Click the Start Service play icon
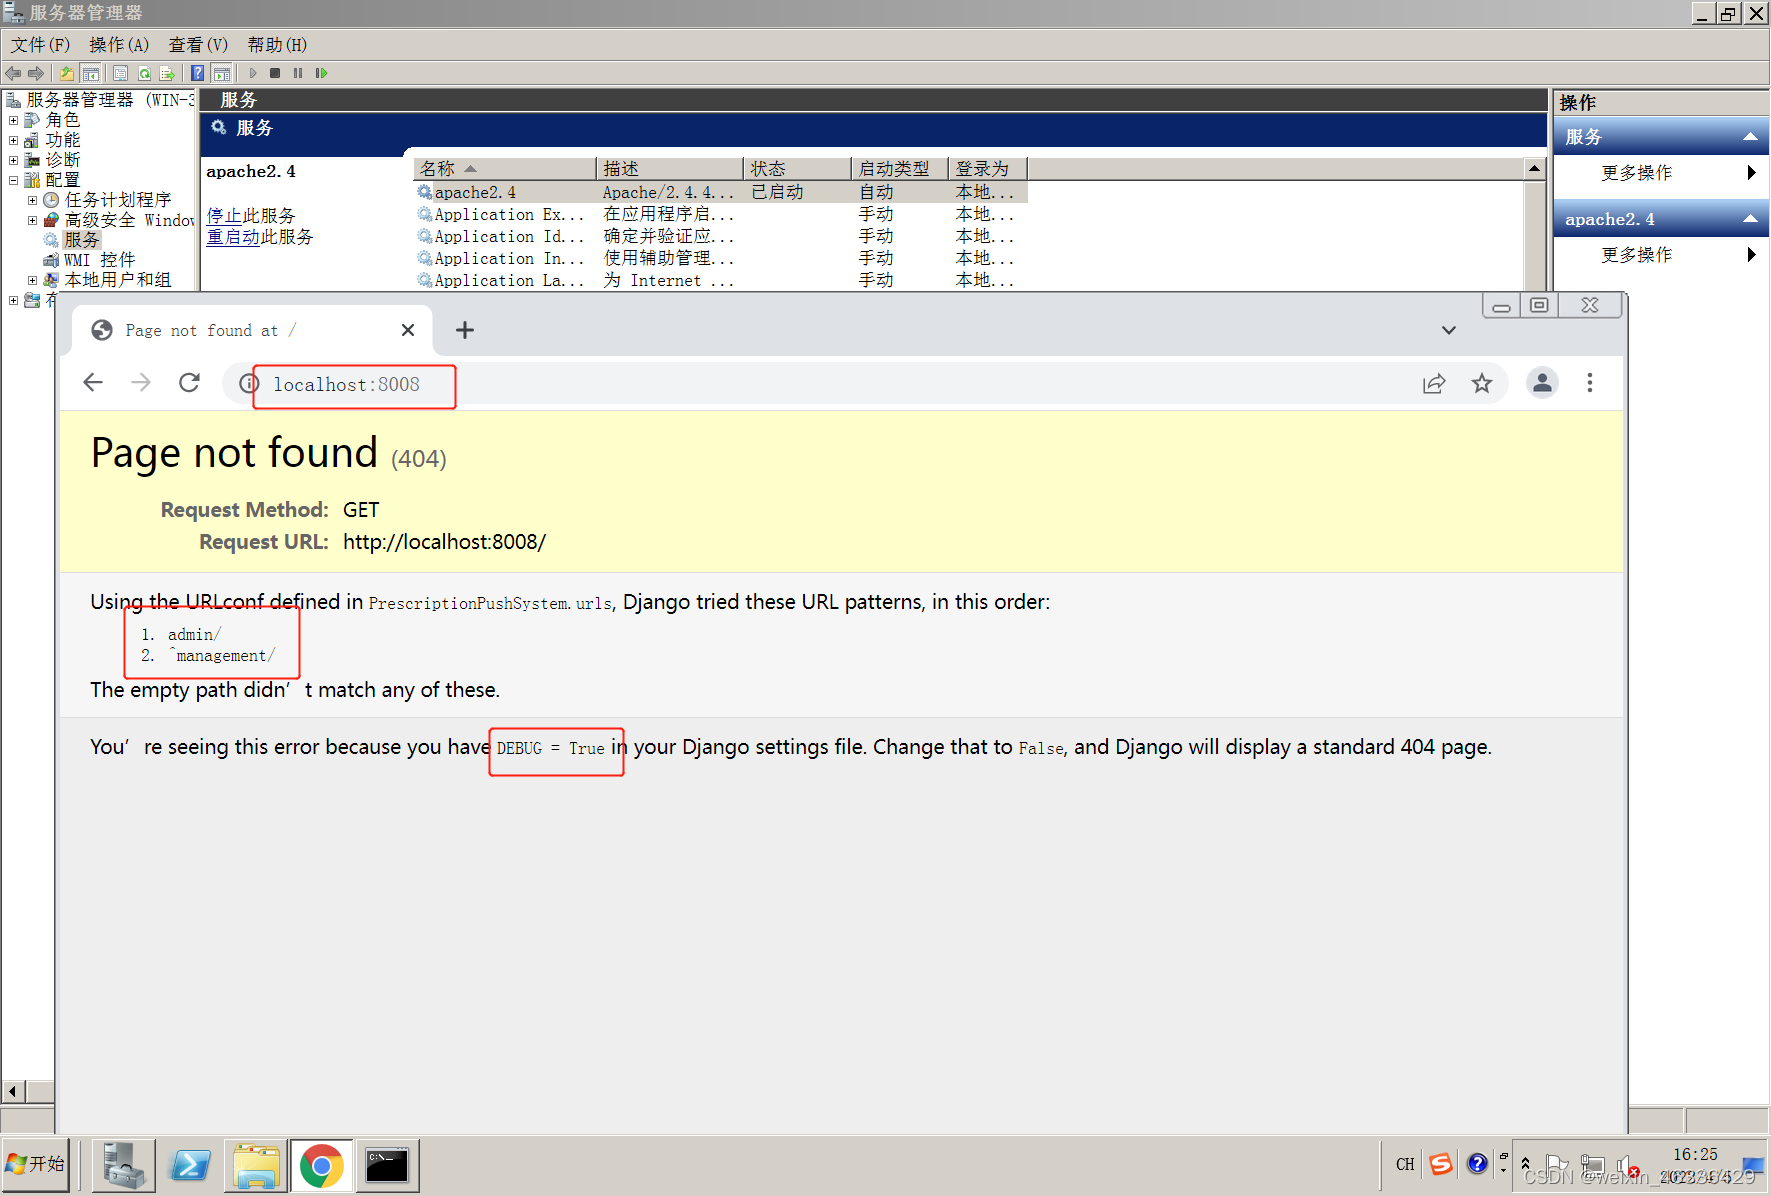This screenshot has width=1771, height=1196. coord(253,73)
